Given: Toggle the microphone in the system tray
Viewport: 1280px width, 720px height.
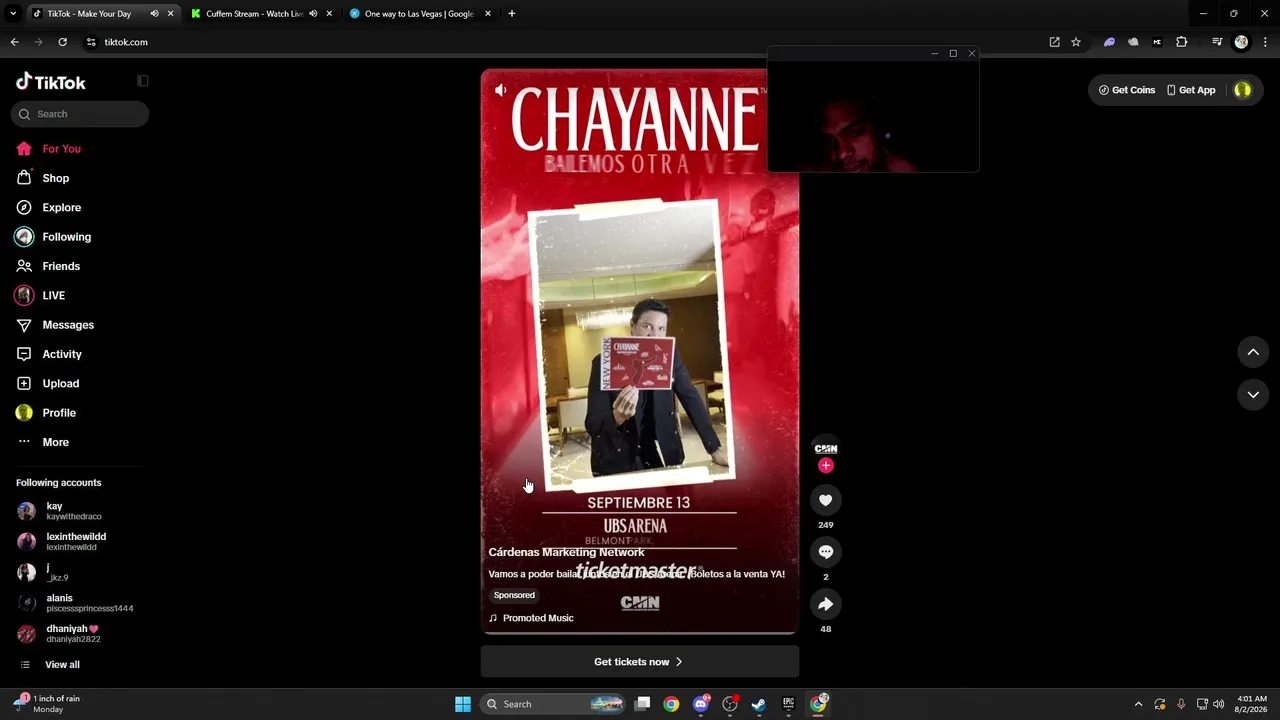Looking at the screenshot, I should (1181, 704).
